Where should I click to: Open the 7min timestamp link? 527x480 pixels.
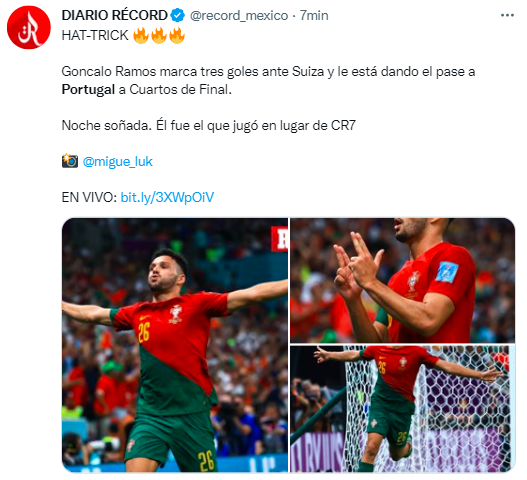pyautogui.click(x=314, y=15)
